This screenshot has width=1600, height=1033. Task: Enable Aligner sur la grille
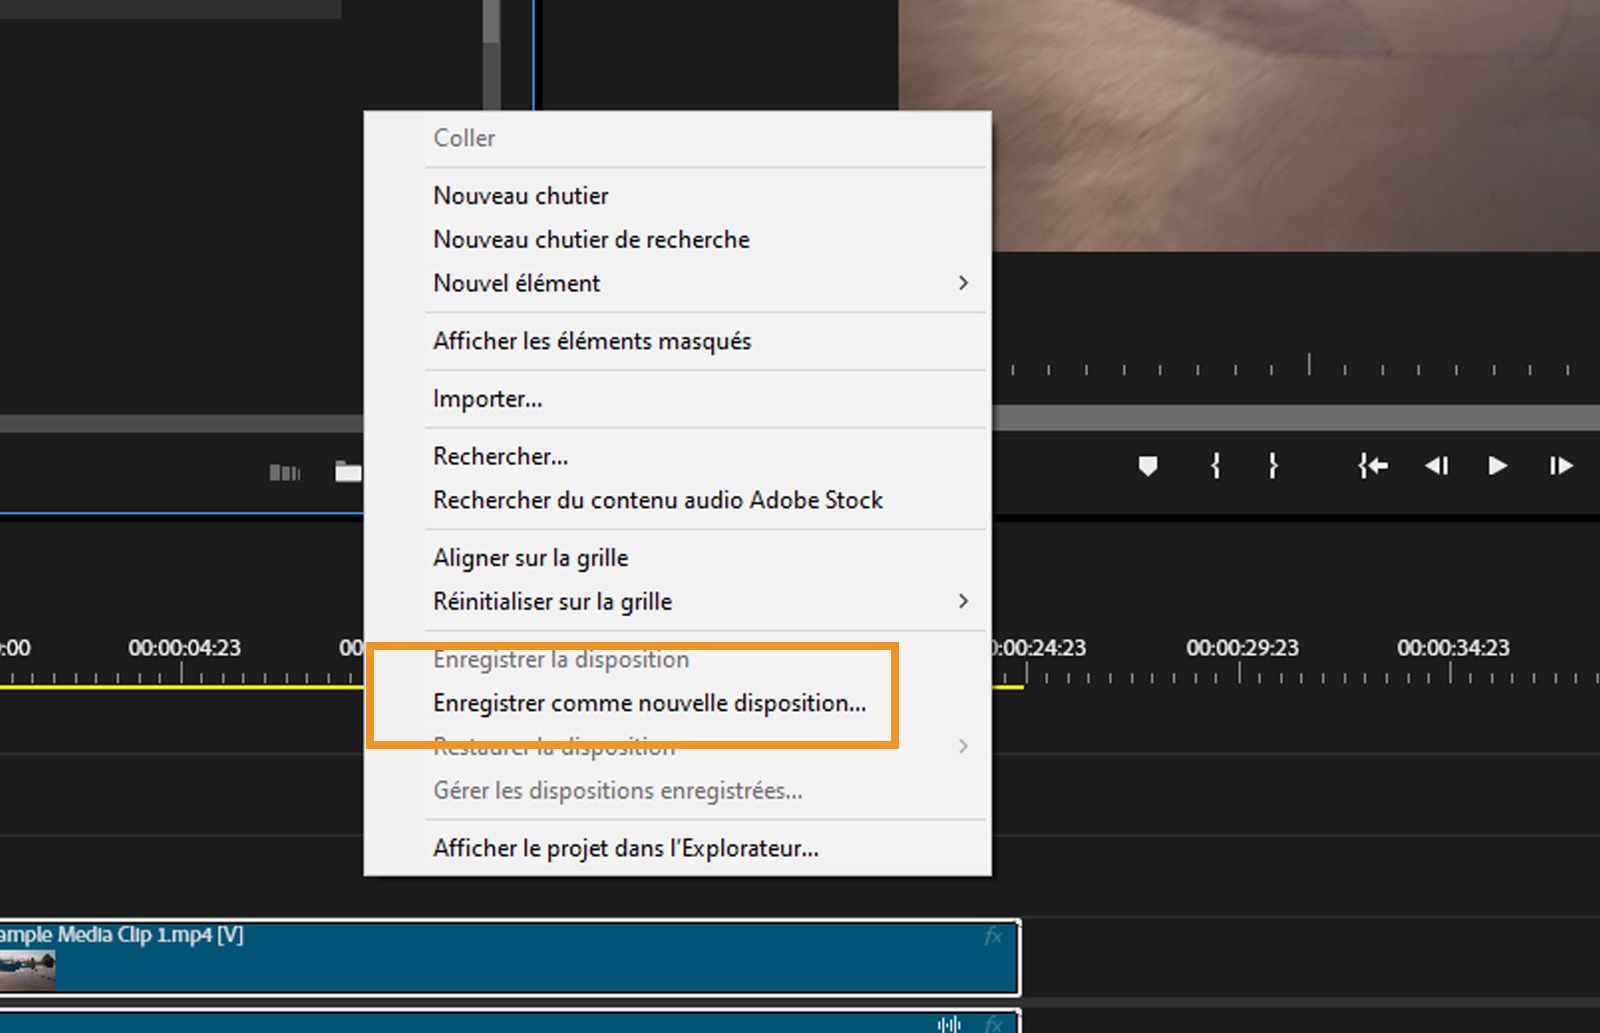point(531,557)
